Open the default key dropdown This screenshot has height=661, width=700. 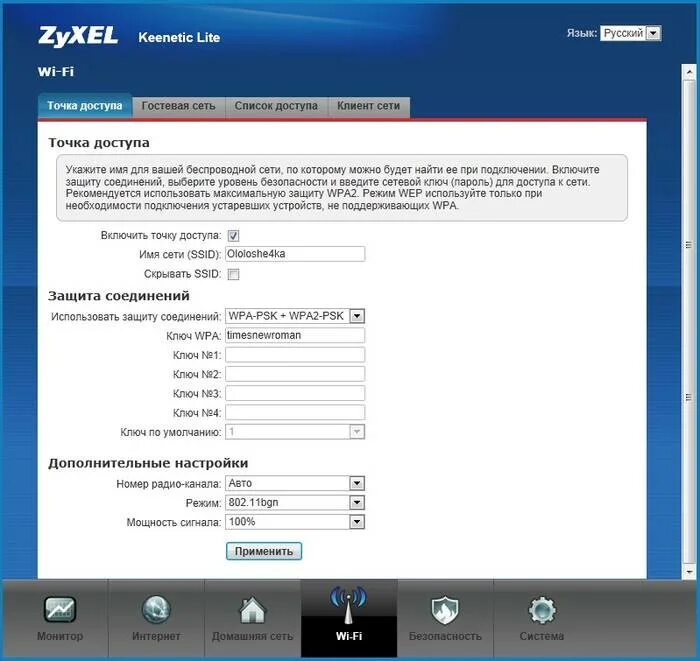(x=295, y=432)
